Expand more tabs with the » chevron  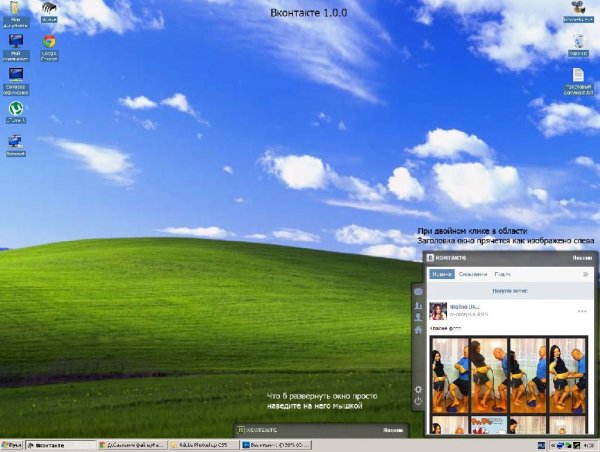coord(585,274)
